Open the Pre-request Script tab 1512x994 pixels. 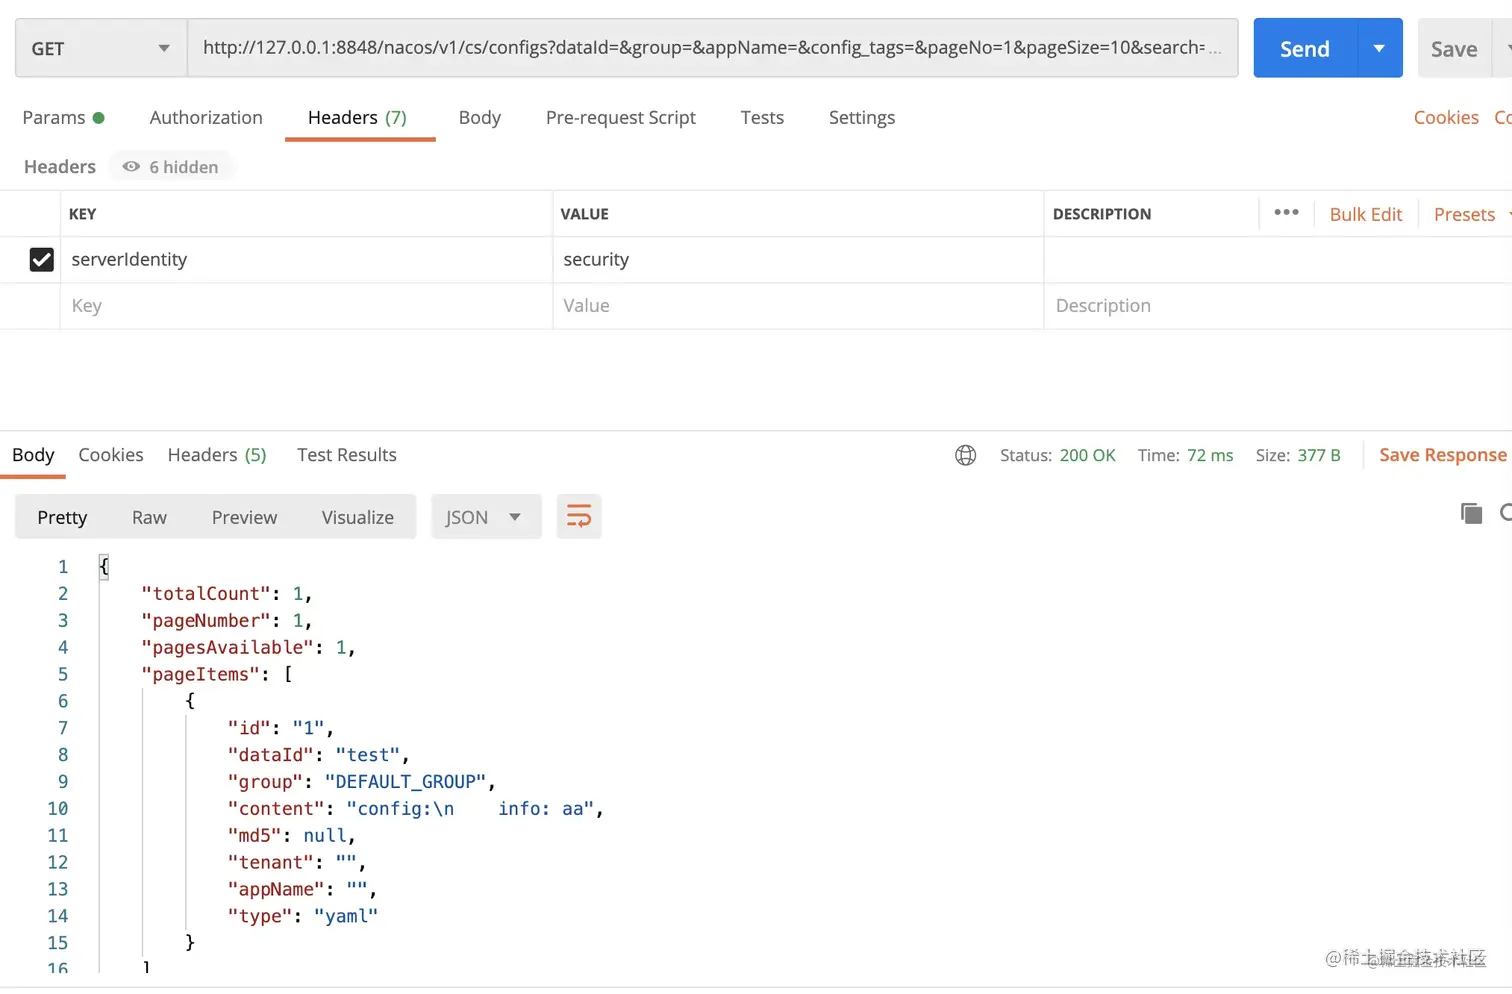pyautogui.click(x=620, y=118)
